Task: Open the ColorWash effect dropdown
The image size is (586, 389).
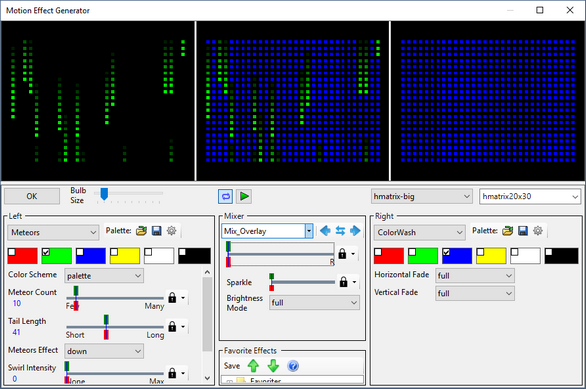Action: [x=419, y=232]
